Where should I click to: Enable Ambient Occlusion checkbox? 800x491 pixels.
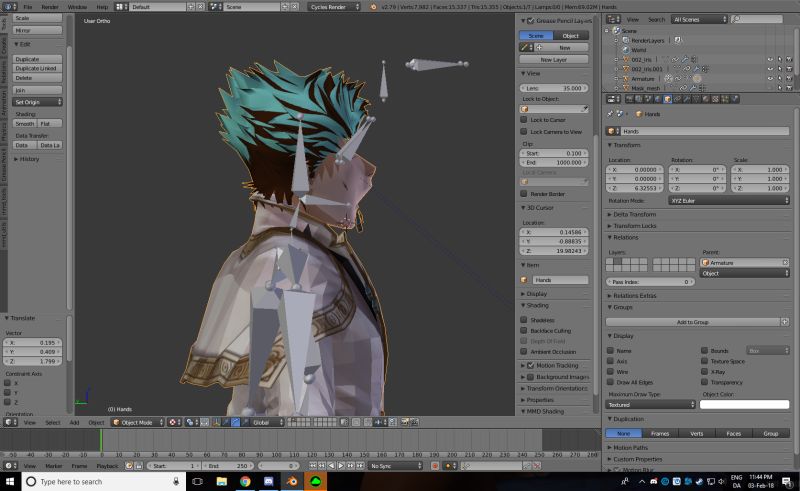point(523,351)
